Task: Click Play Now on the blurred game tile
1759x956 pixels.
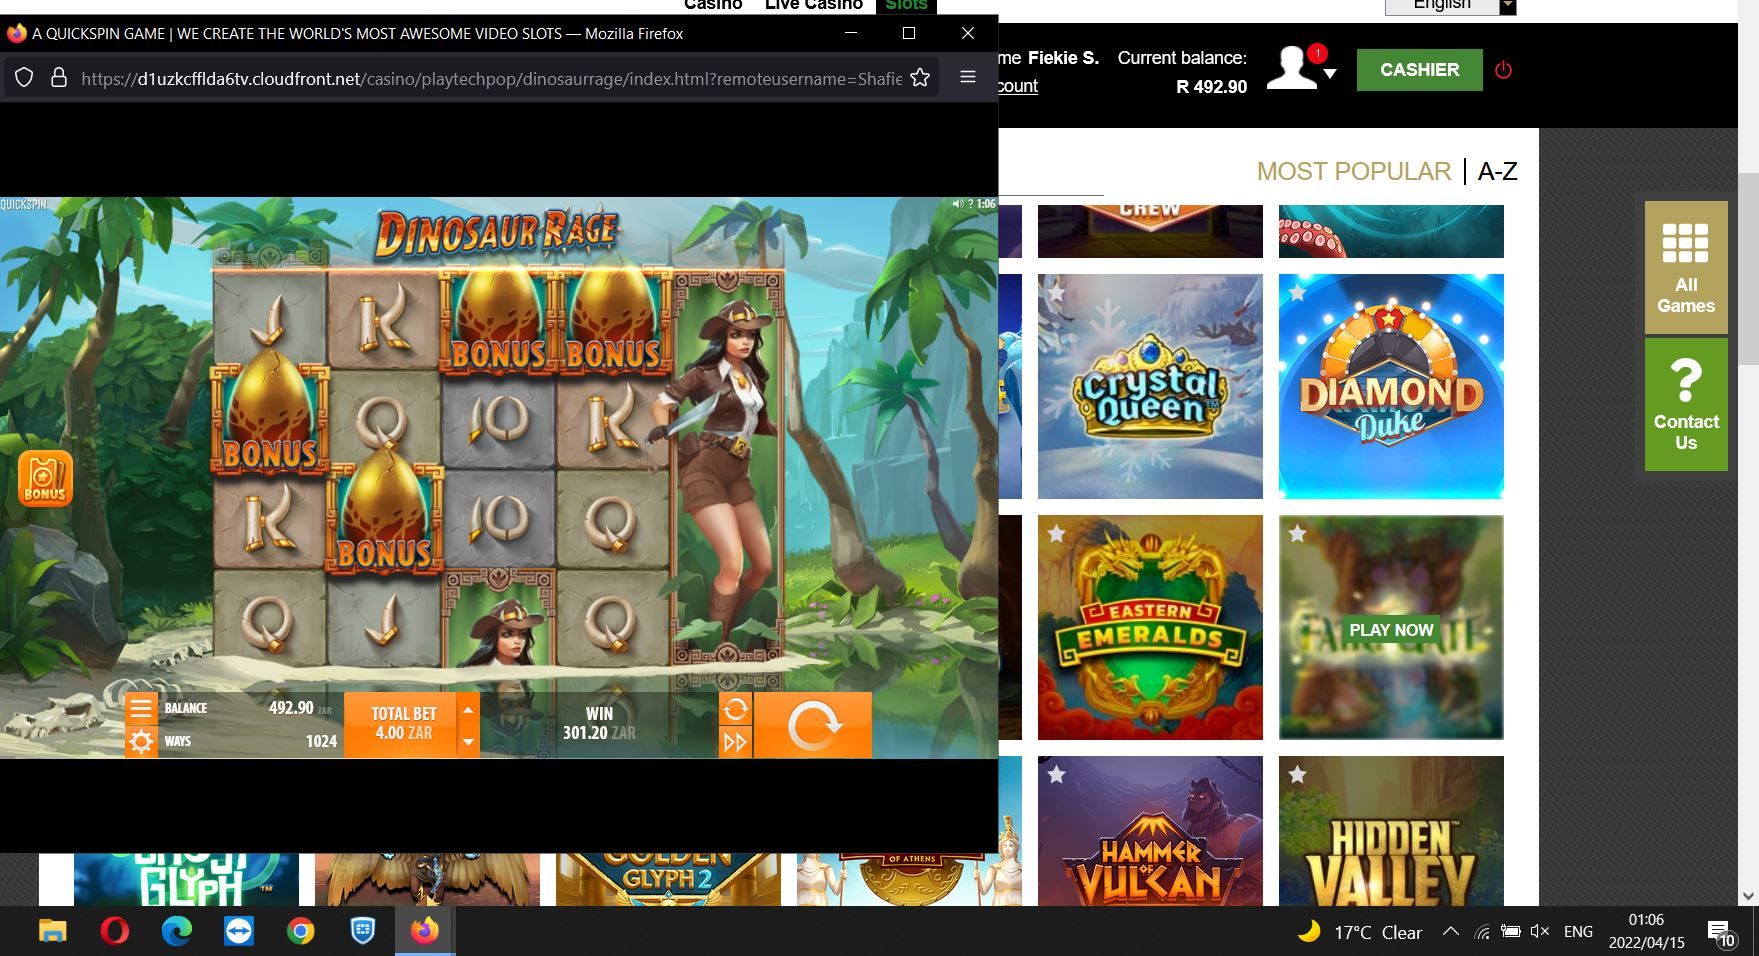Action: (x=1391, y=630)
